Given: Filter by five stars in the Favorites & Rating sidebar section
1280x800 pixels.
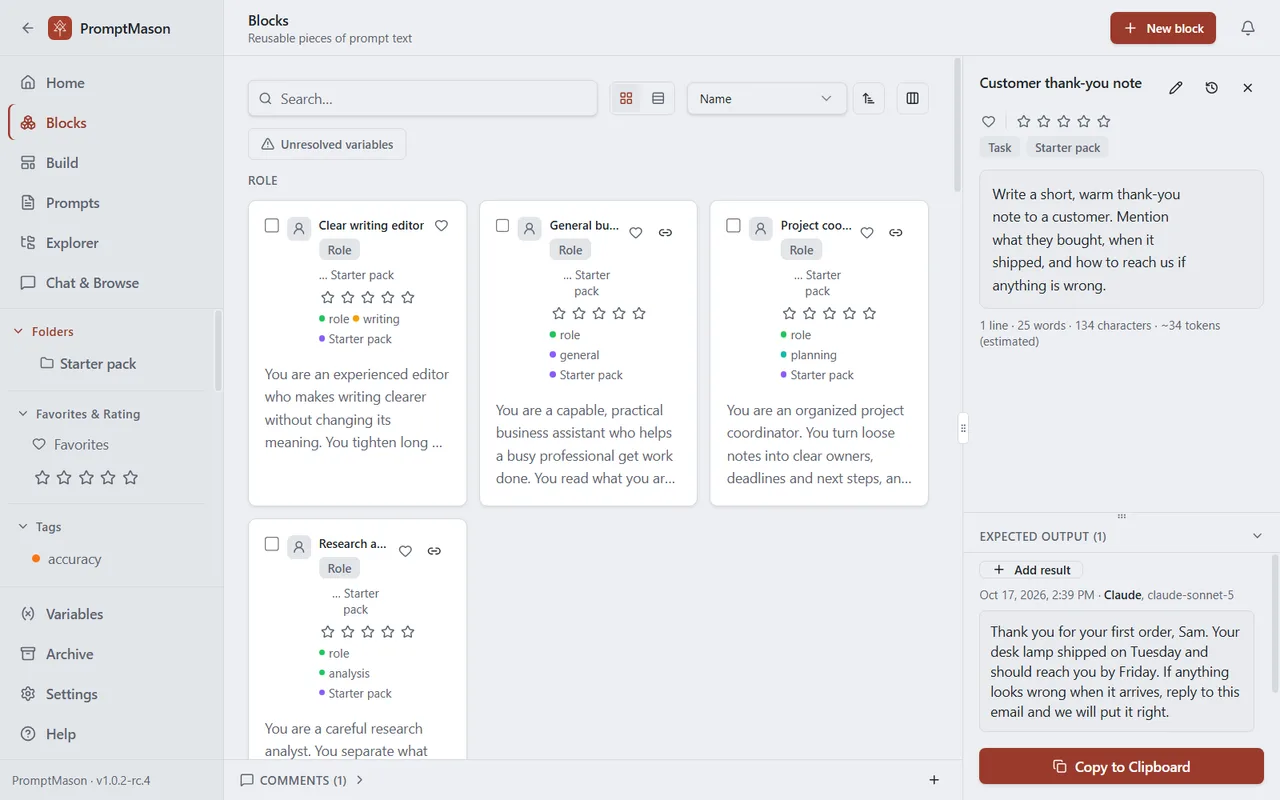Looking at the screenshot, I should (130, 478).
